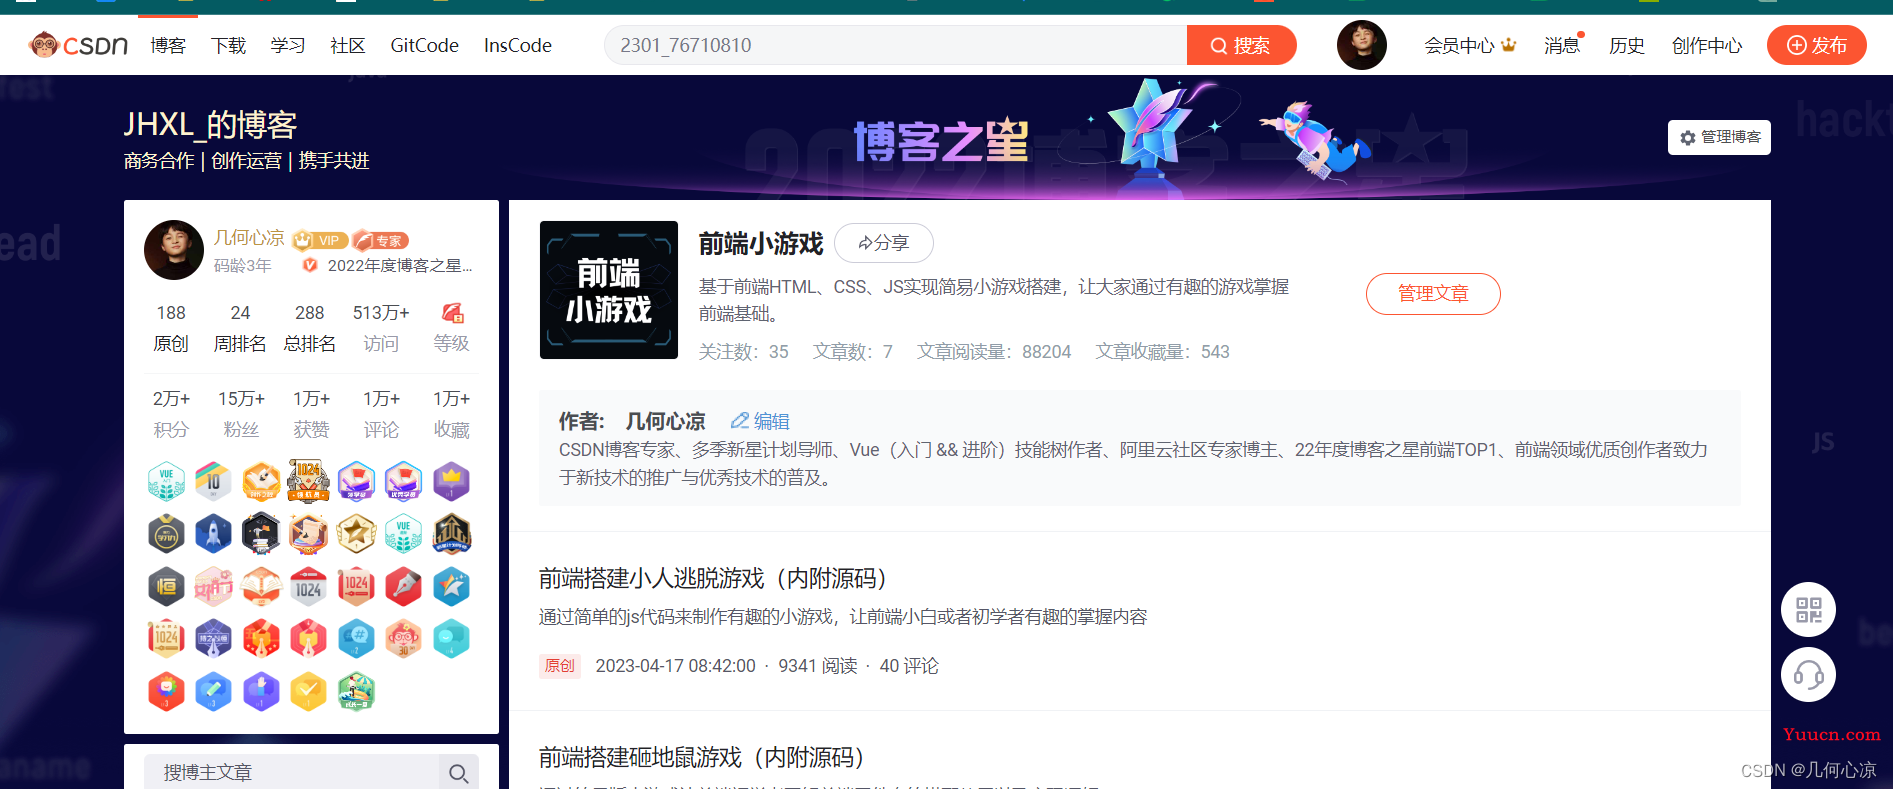Open the profile avatar in sidebar

tap(174, 250)
